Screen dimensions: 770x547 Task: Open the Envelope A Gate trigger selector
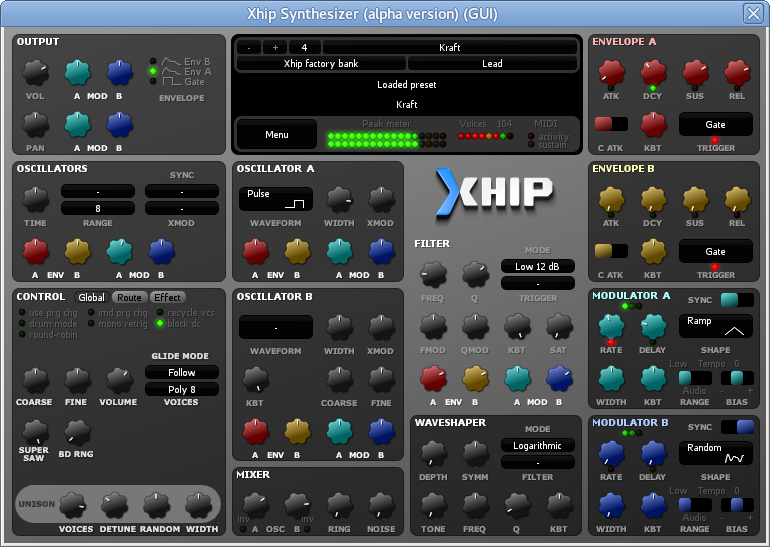point(715,124)
